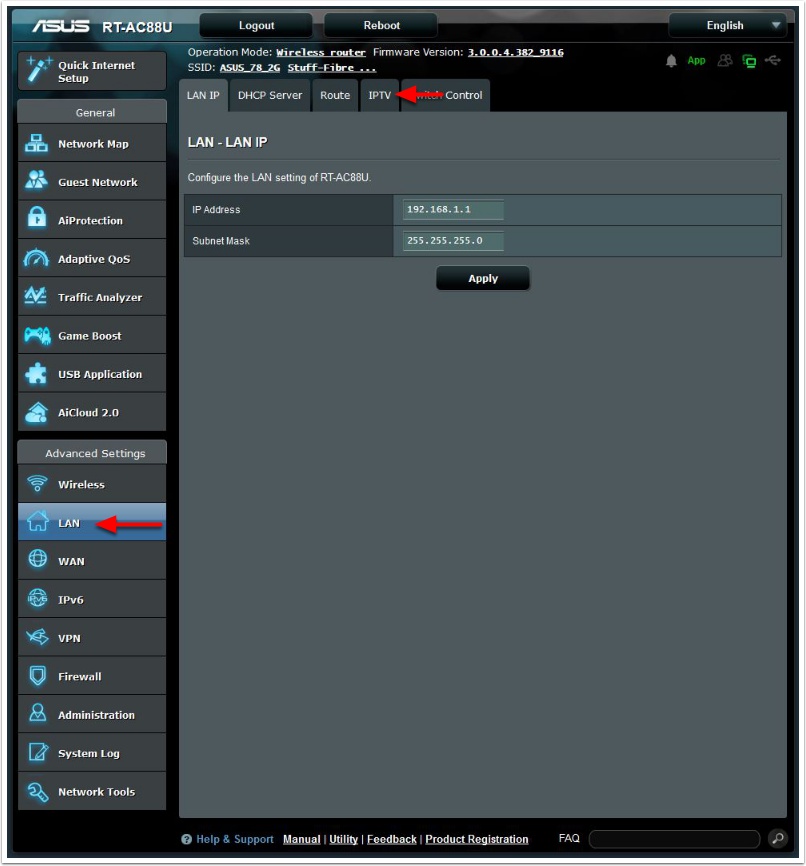Click the Subnet Mask input field
The image size is (806, 866).
[453, 241]
